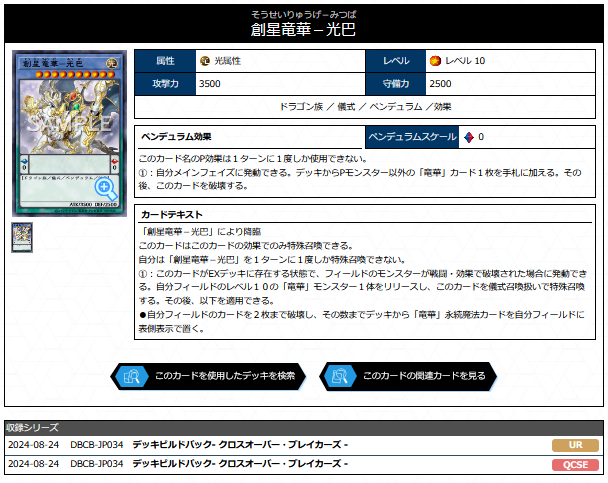Click the related cards icon on the right button

[340, 376]
